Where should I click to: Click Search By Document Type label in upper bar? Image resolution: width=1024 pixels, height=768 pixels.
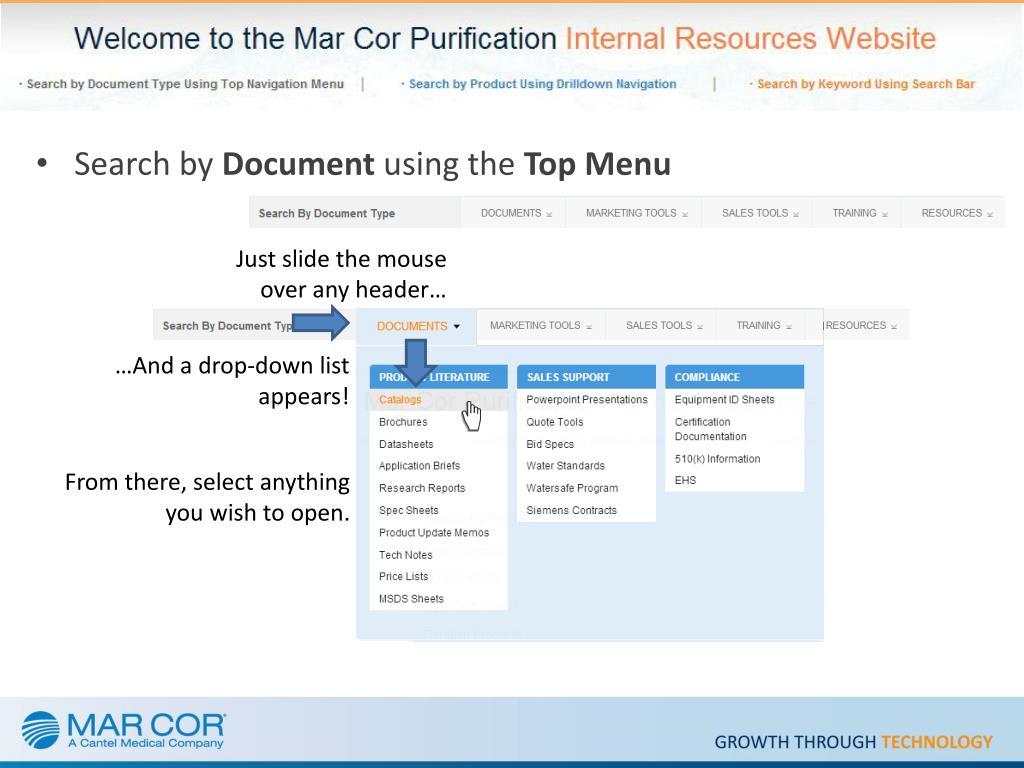pos(327,214)
